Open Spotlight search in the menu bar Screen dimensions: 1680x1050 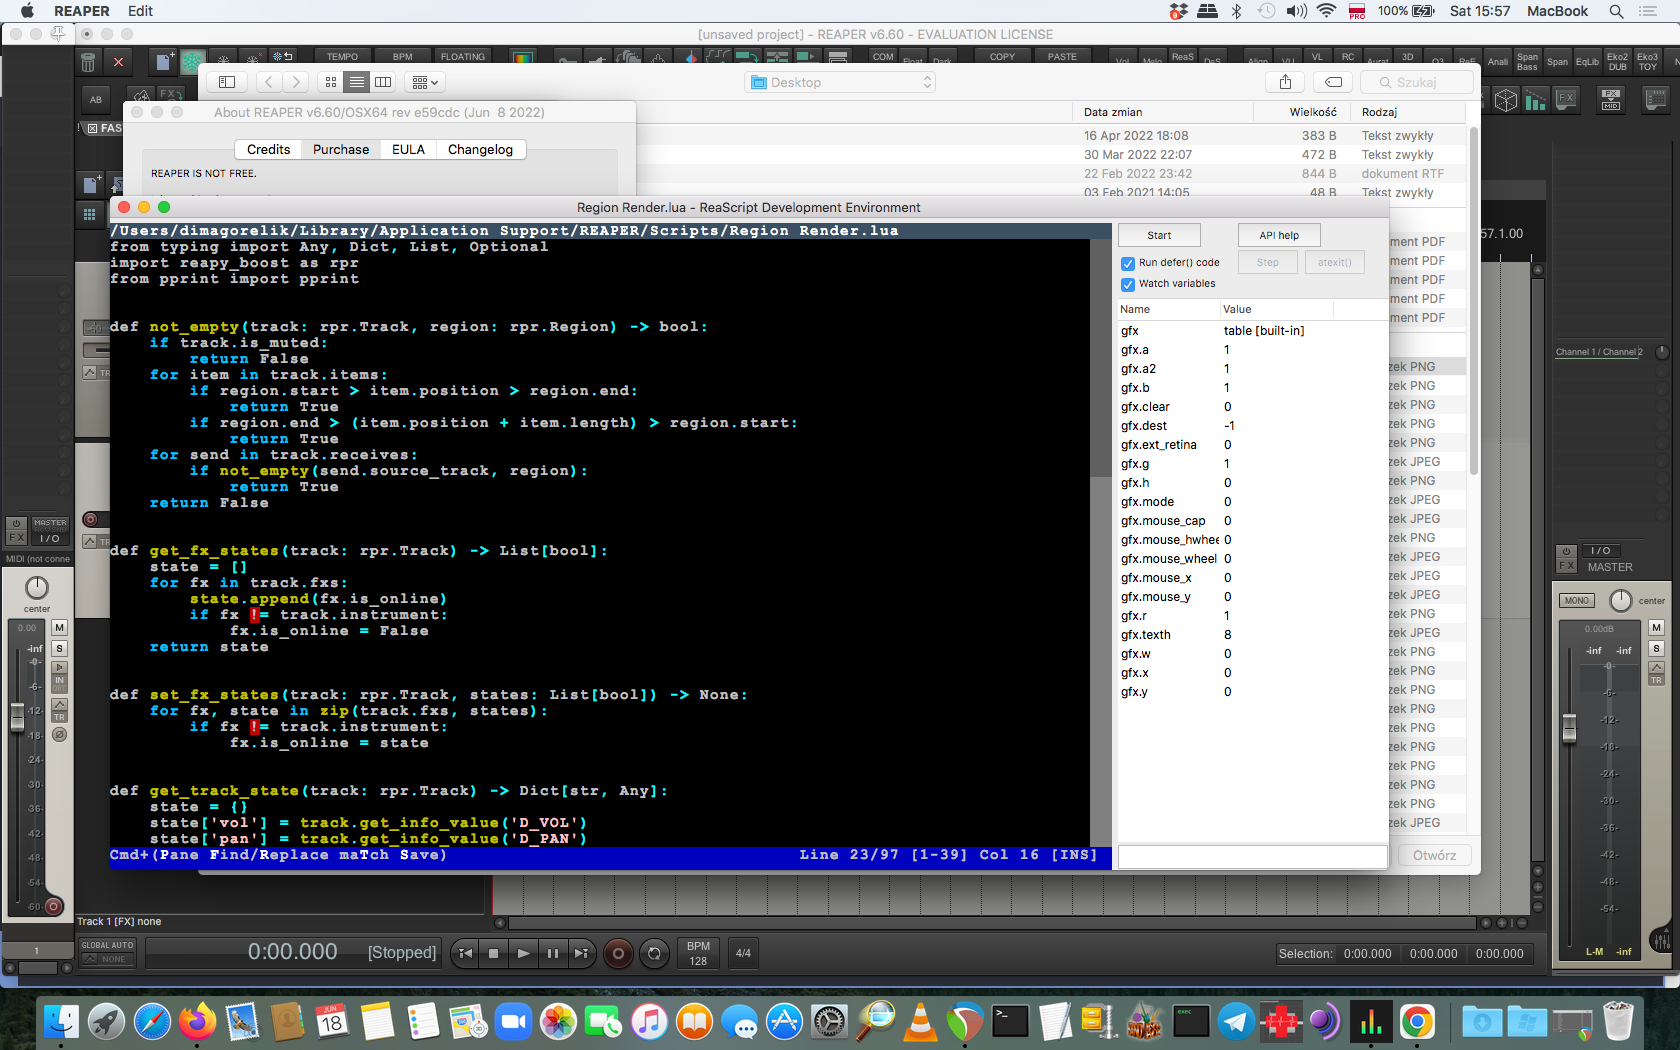(x=1616, y=11)
